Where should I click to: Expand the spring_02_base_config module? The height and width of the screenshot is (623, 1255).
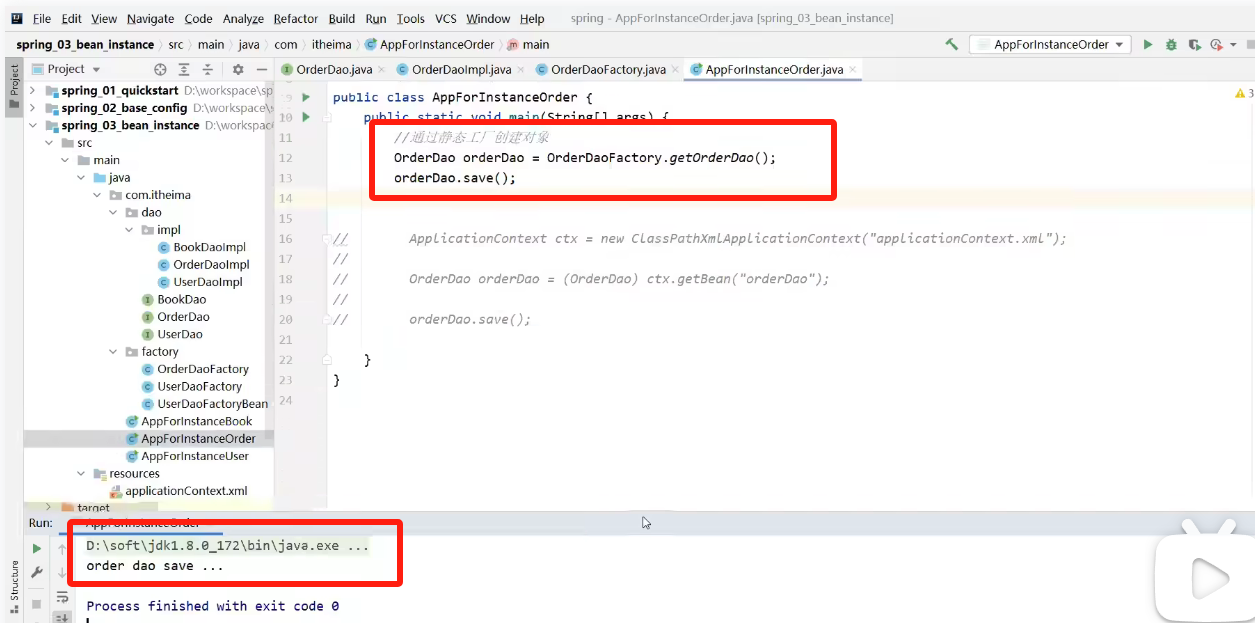pyautogui.click(x=33, y=108)
